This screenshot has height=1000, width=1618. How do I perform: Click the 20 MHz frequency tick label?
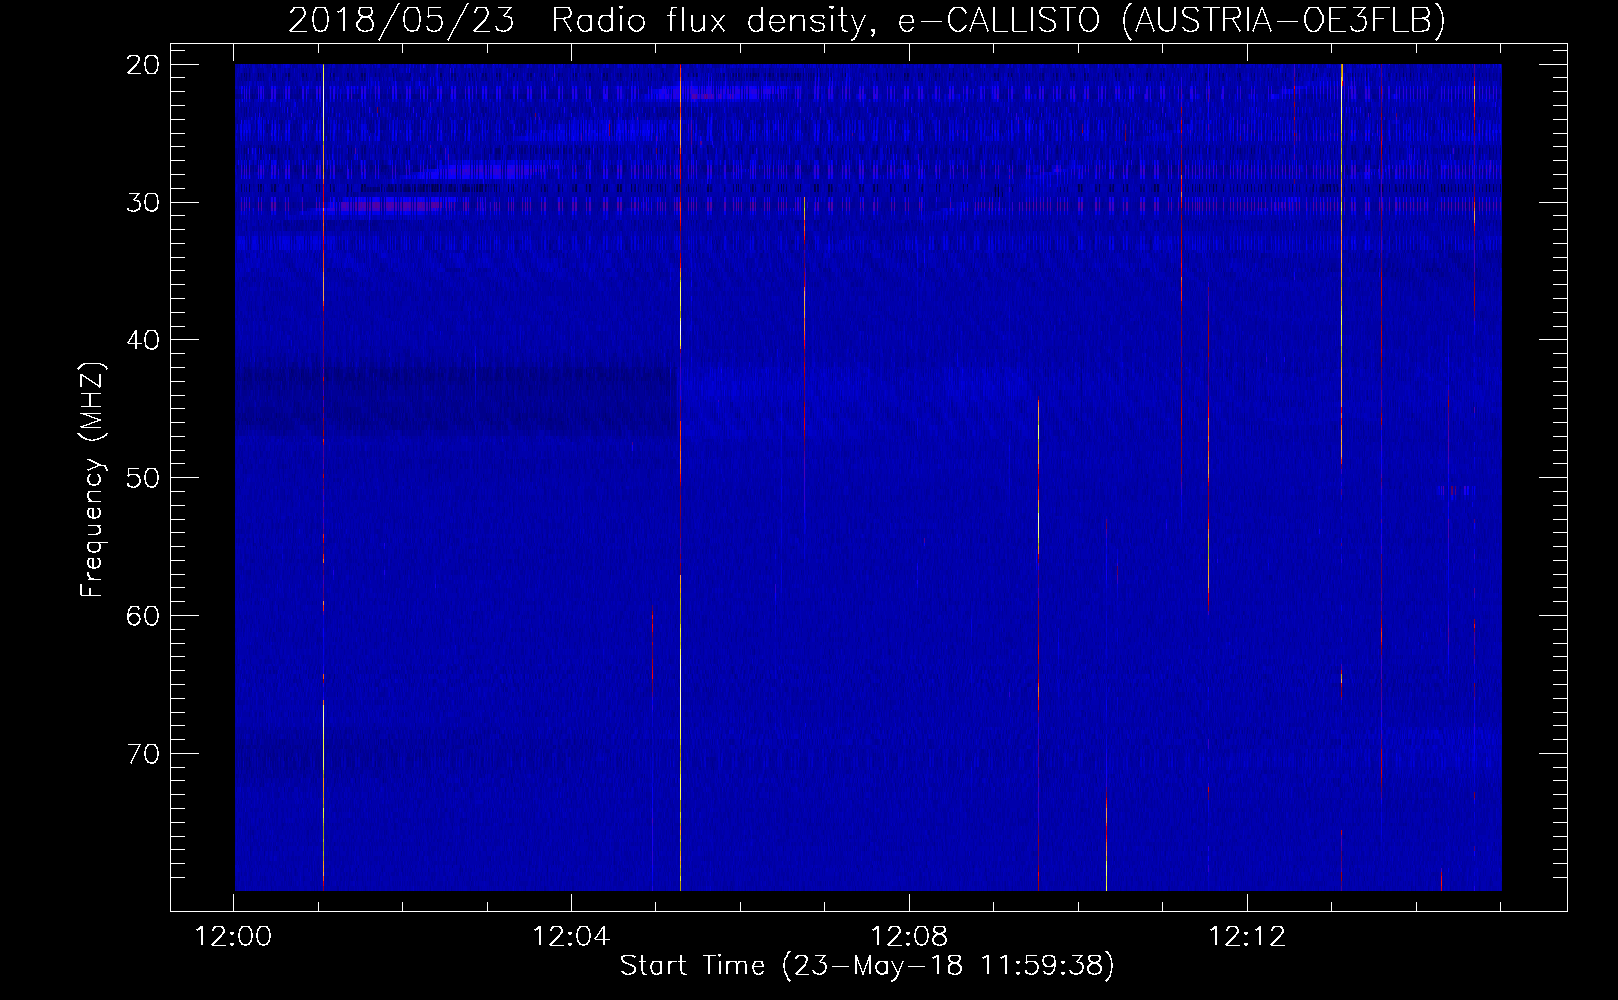(144, 65)
